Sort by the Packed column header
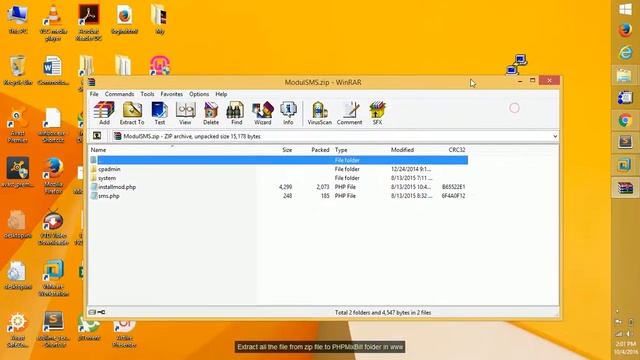640x360 pixels. point(320,150)
